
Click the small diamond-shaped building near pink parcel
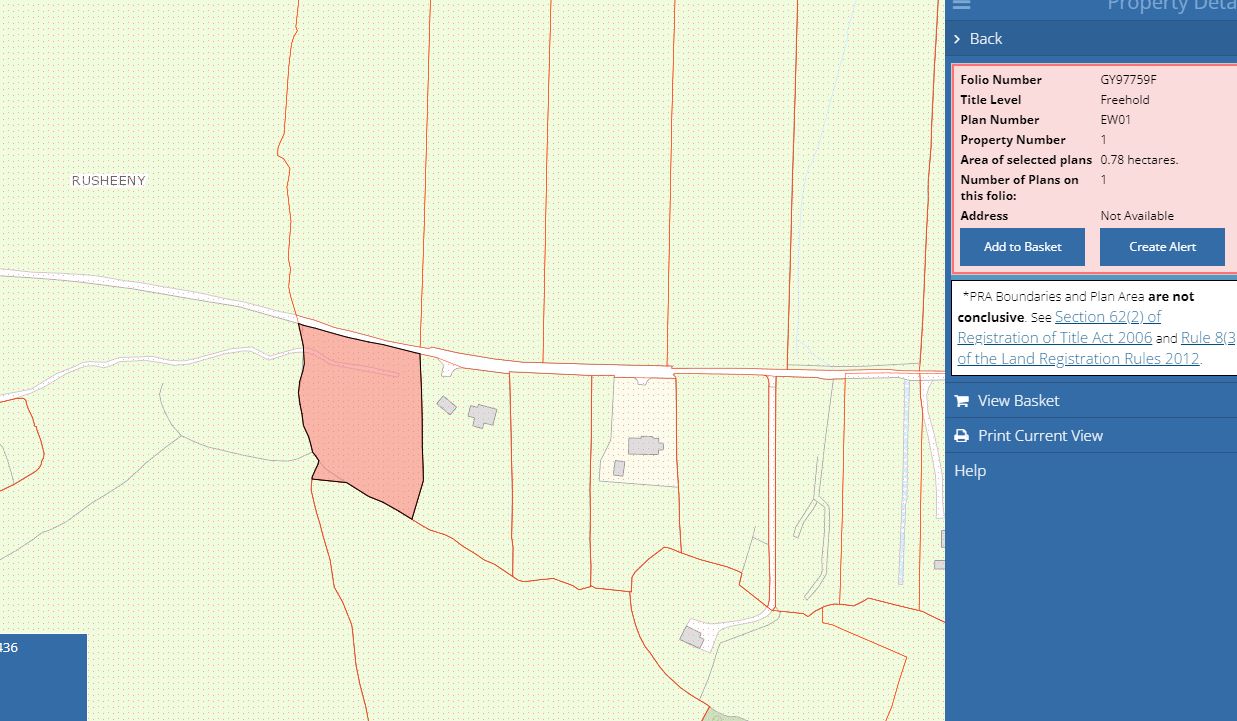446,405
